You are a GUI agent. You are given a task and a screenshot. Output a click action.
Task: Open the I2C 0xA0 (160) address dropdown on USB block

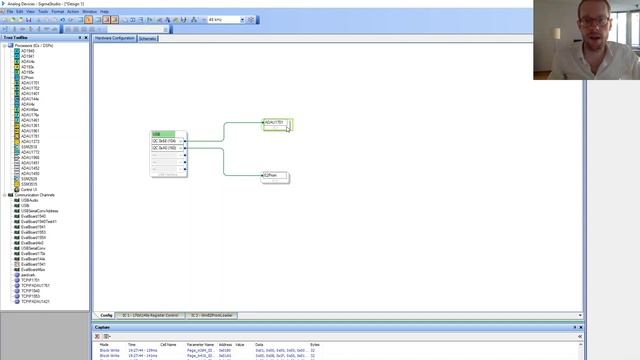[x=181, y=148]
